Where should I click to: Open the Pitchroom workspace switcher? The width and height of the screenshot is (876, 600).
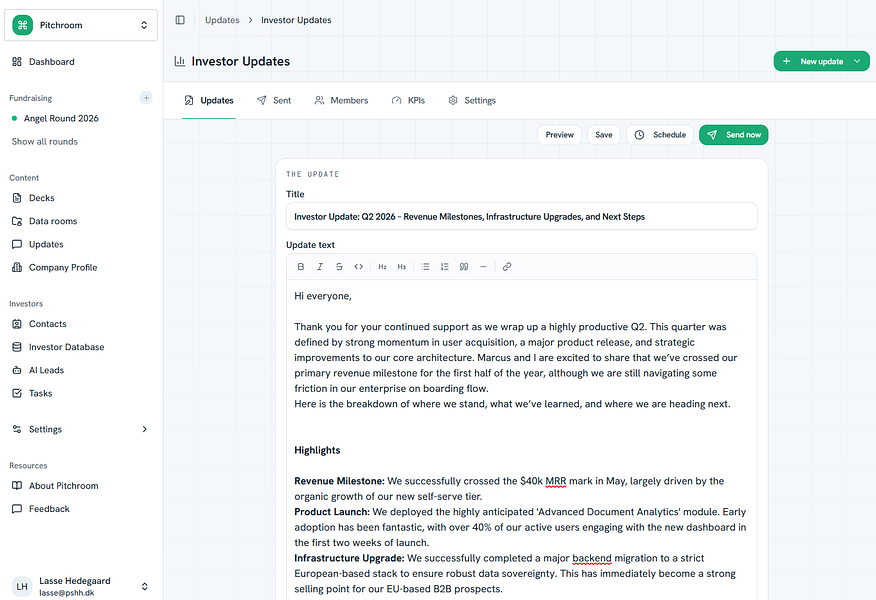[81, 25]
